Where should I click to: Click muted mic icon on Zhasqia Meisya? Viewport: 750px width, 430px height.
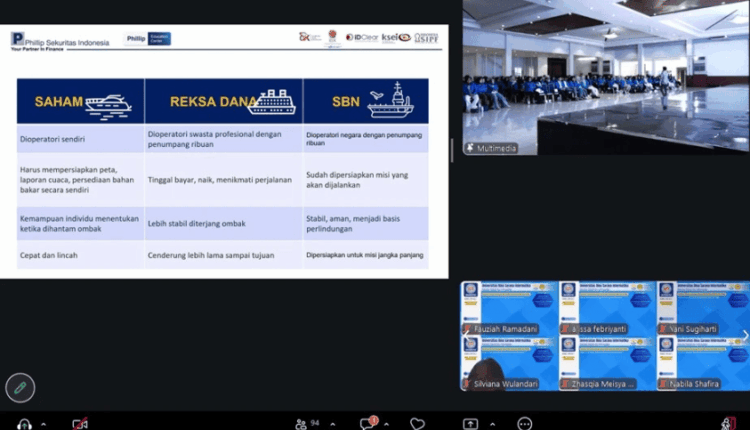click(x=565, y=384)
